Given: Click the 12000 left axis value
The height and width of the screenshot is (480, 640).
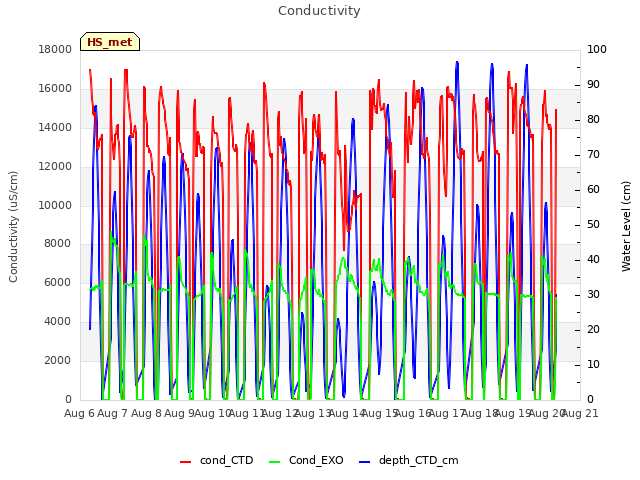Looking at the screenshot, I should coord(55,166).
